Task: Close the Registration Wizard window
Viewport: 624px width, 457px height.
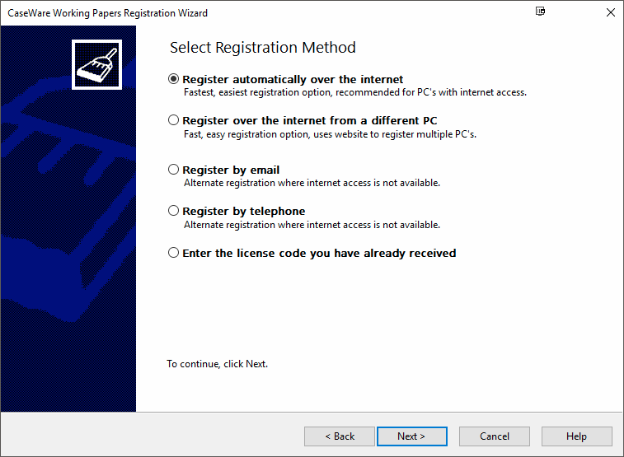Action: 610,12
